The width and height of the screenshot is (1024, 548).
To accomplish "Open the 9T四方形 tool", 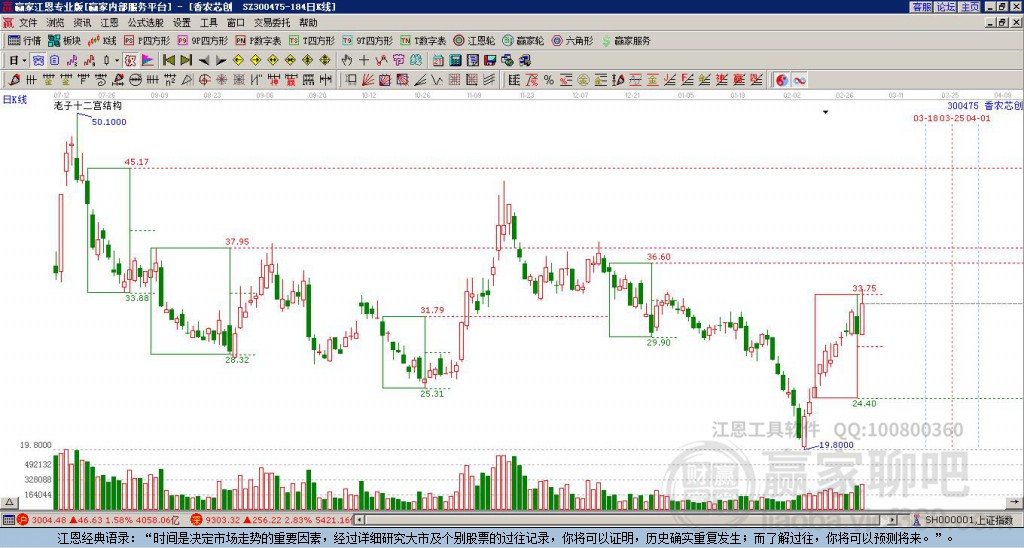I will (368, 40).
